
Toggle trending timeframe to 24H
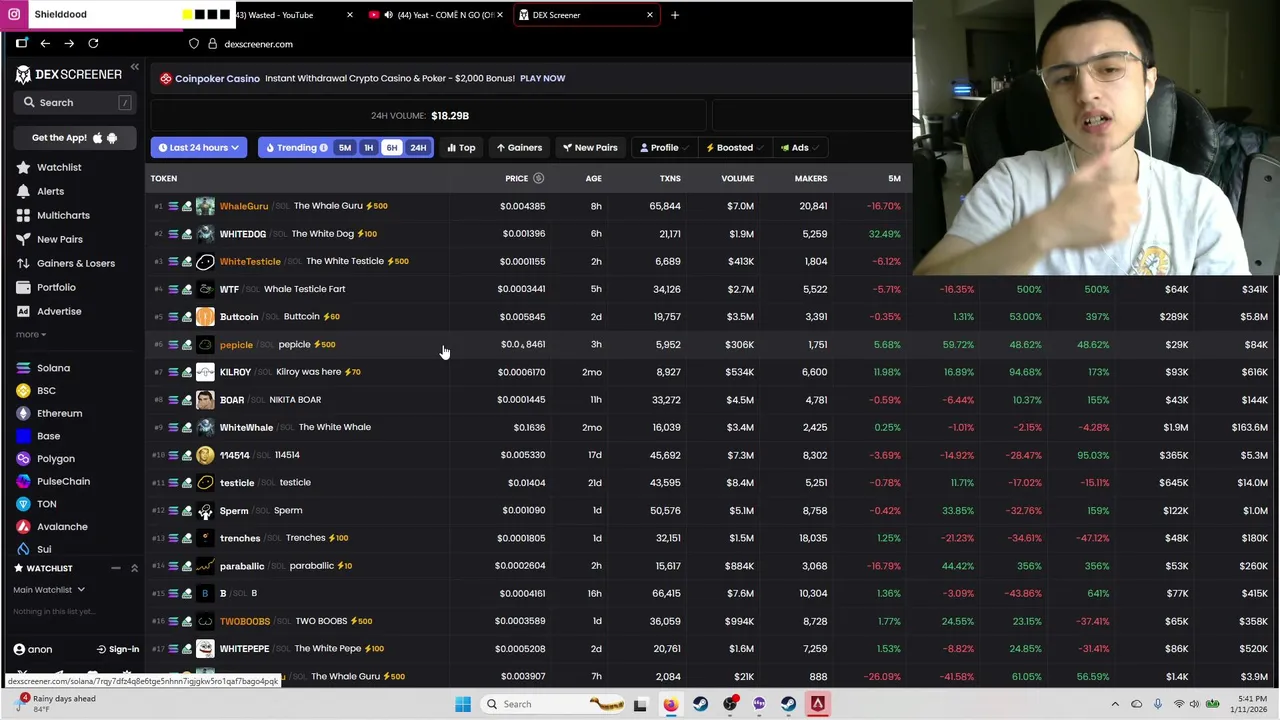[x=418, y=148]
